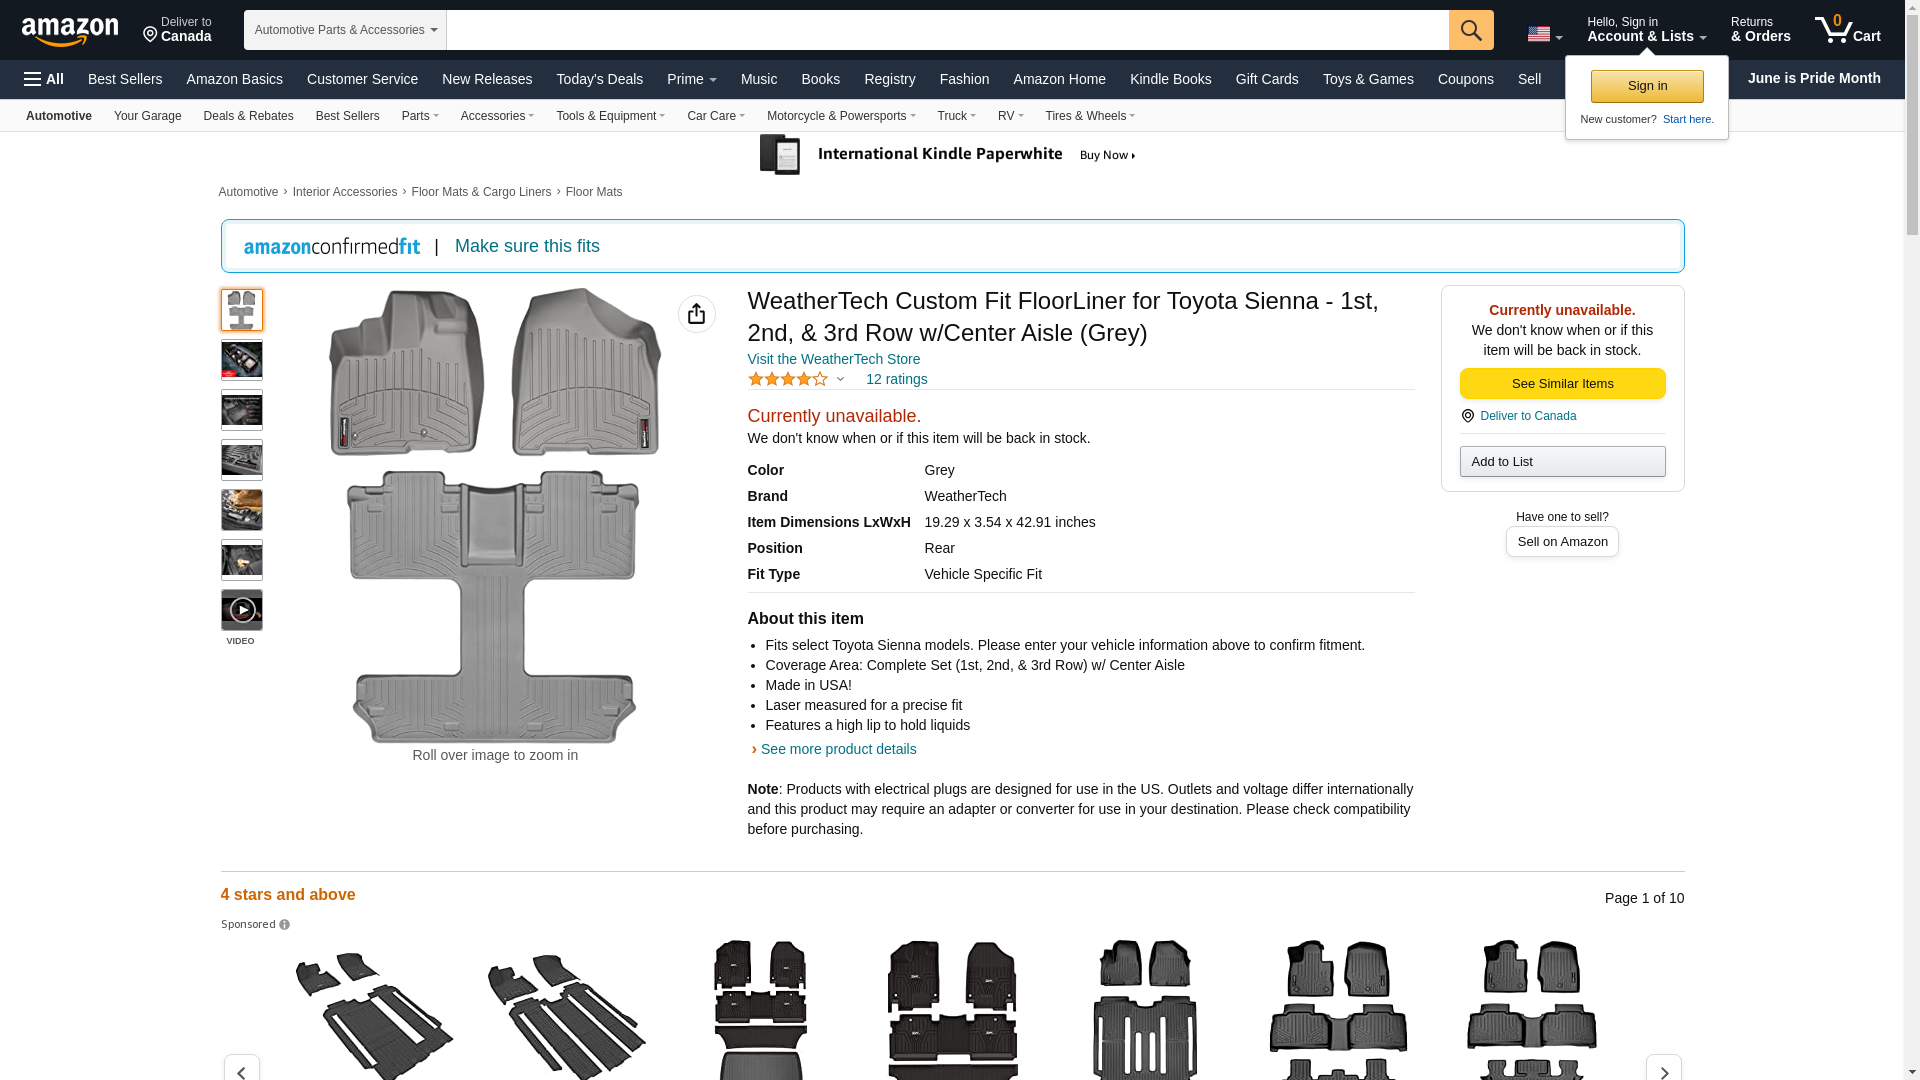The height and width of the screenshot is (1080, 1920).
Task: Click the yellow Sign in button
Action: pyautogui.click(x=1646, y=86)
